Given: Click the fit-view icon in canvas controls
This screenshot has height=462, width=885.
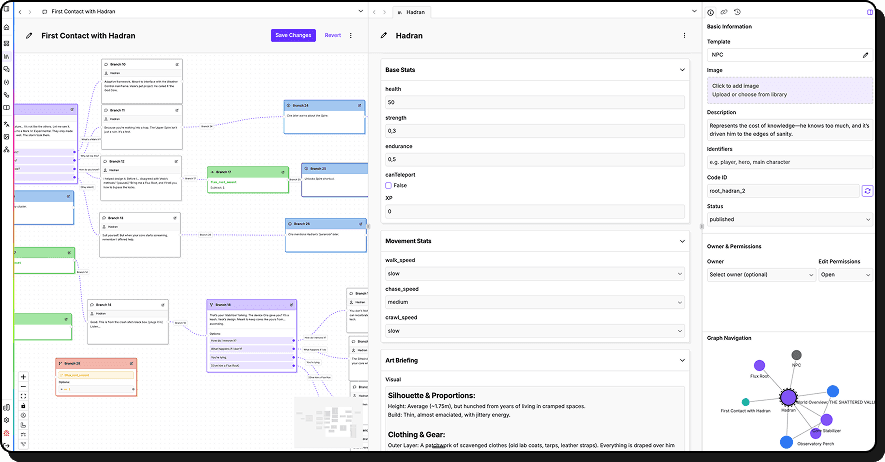Looking at the screenshot, I should 23,396.
